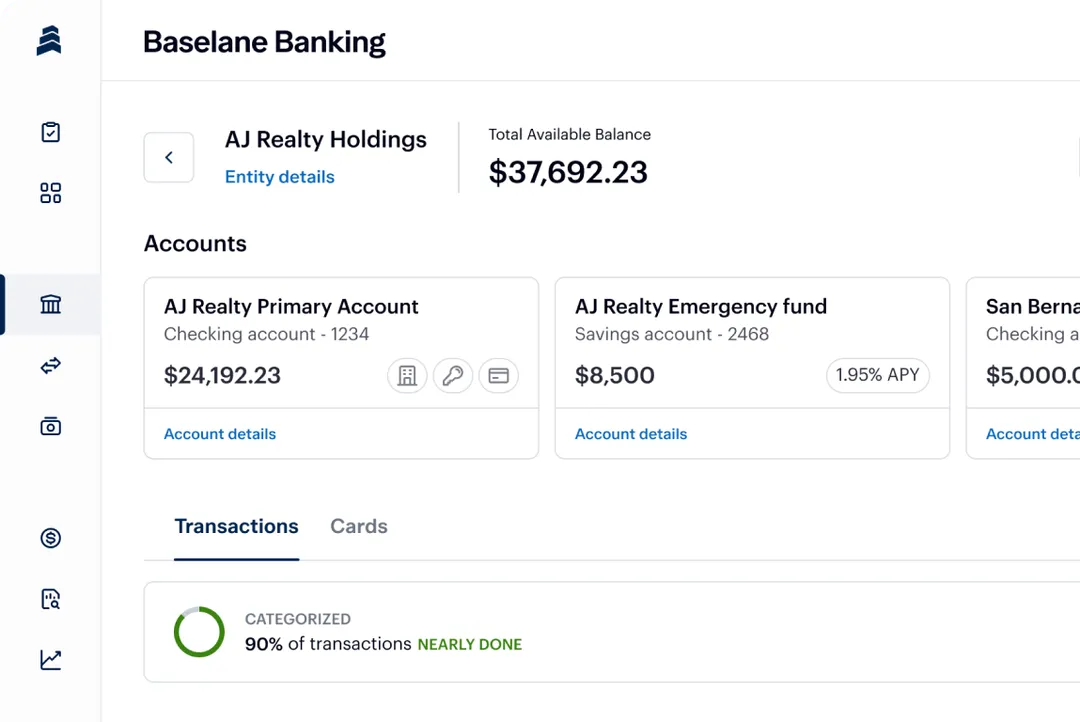
Task: Open the dashboard grid sidebar icon
Action: pos(51,193)
